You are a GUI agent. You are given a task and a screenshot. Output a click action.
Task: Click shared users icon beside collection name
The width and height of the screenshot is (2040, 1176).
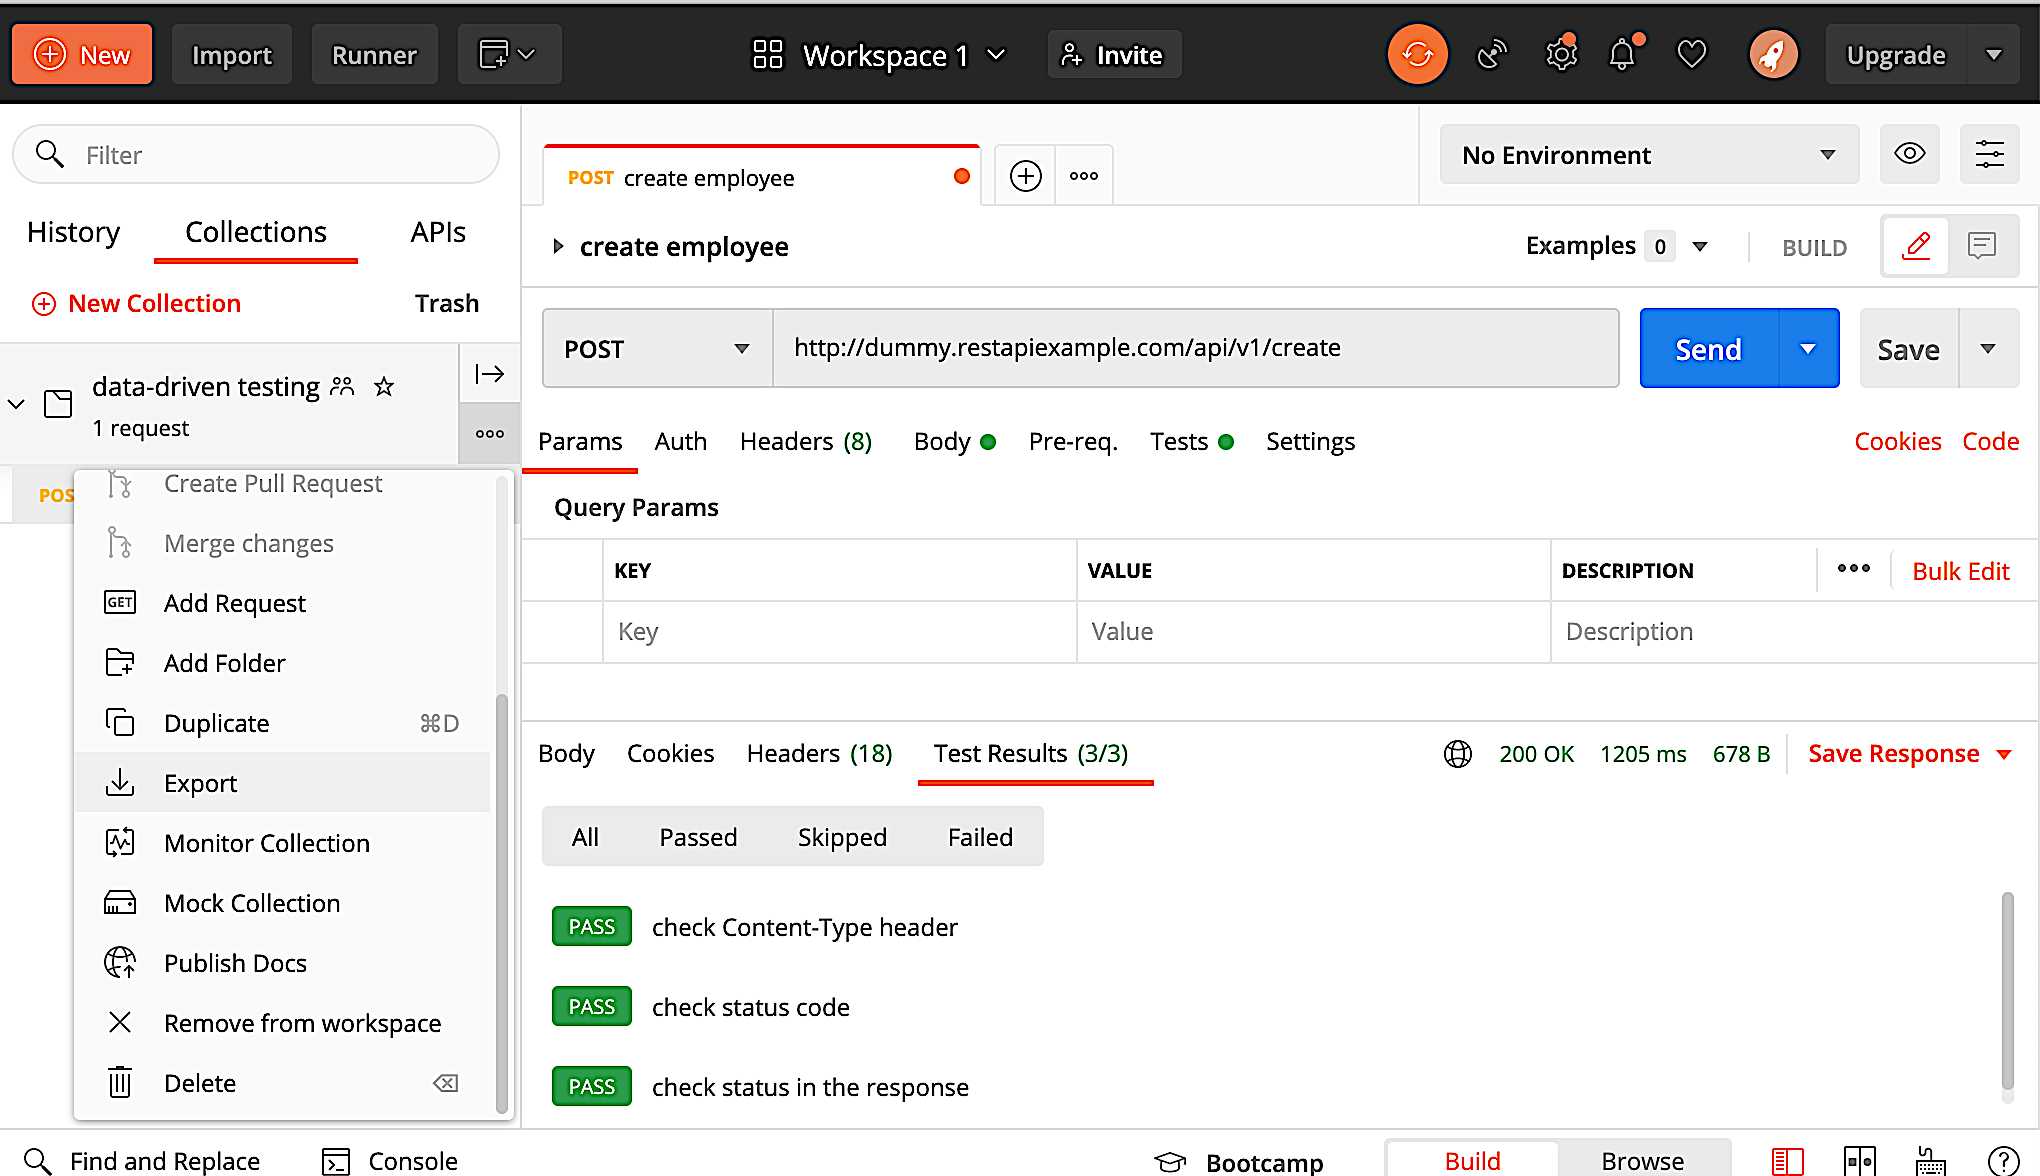click(342, 386)
